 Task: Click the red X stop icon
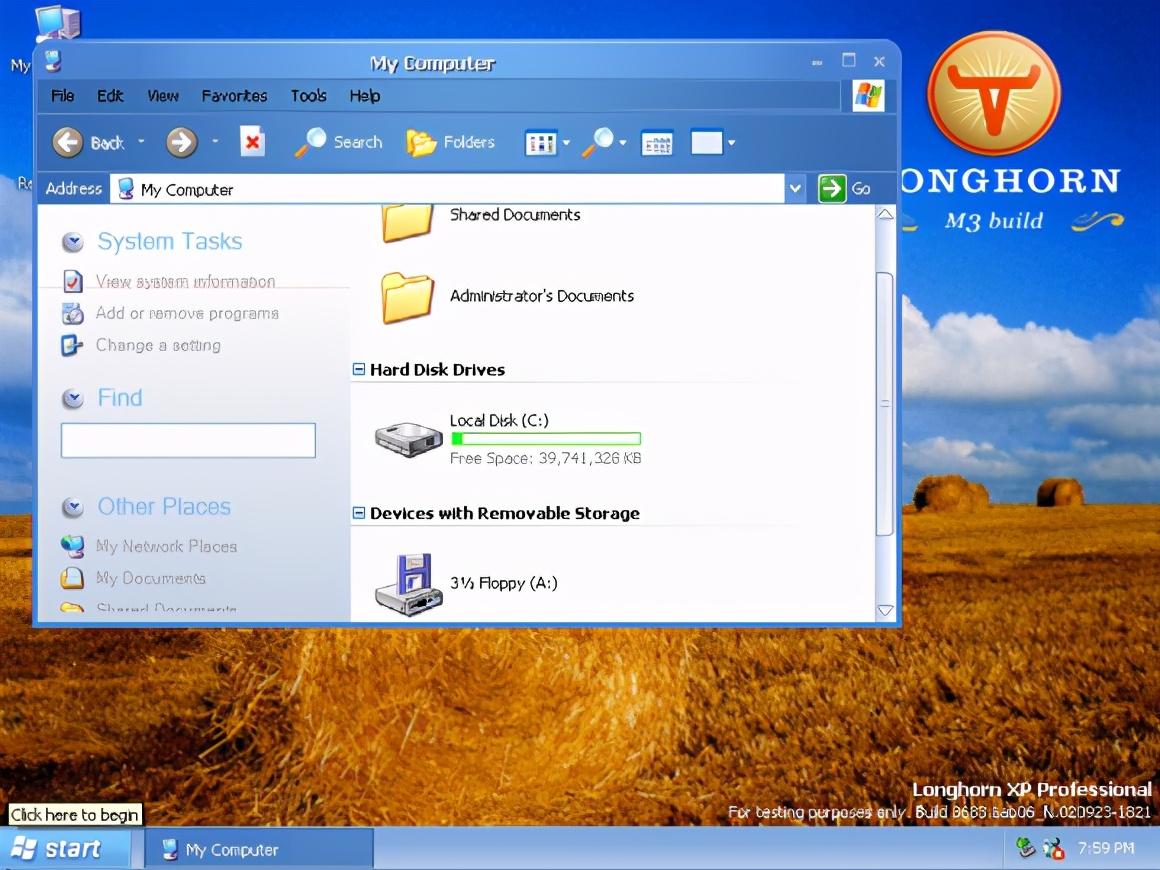tap(252, 141)
